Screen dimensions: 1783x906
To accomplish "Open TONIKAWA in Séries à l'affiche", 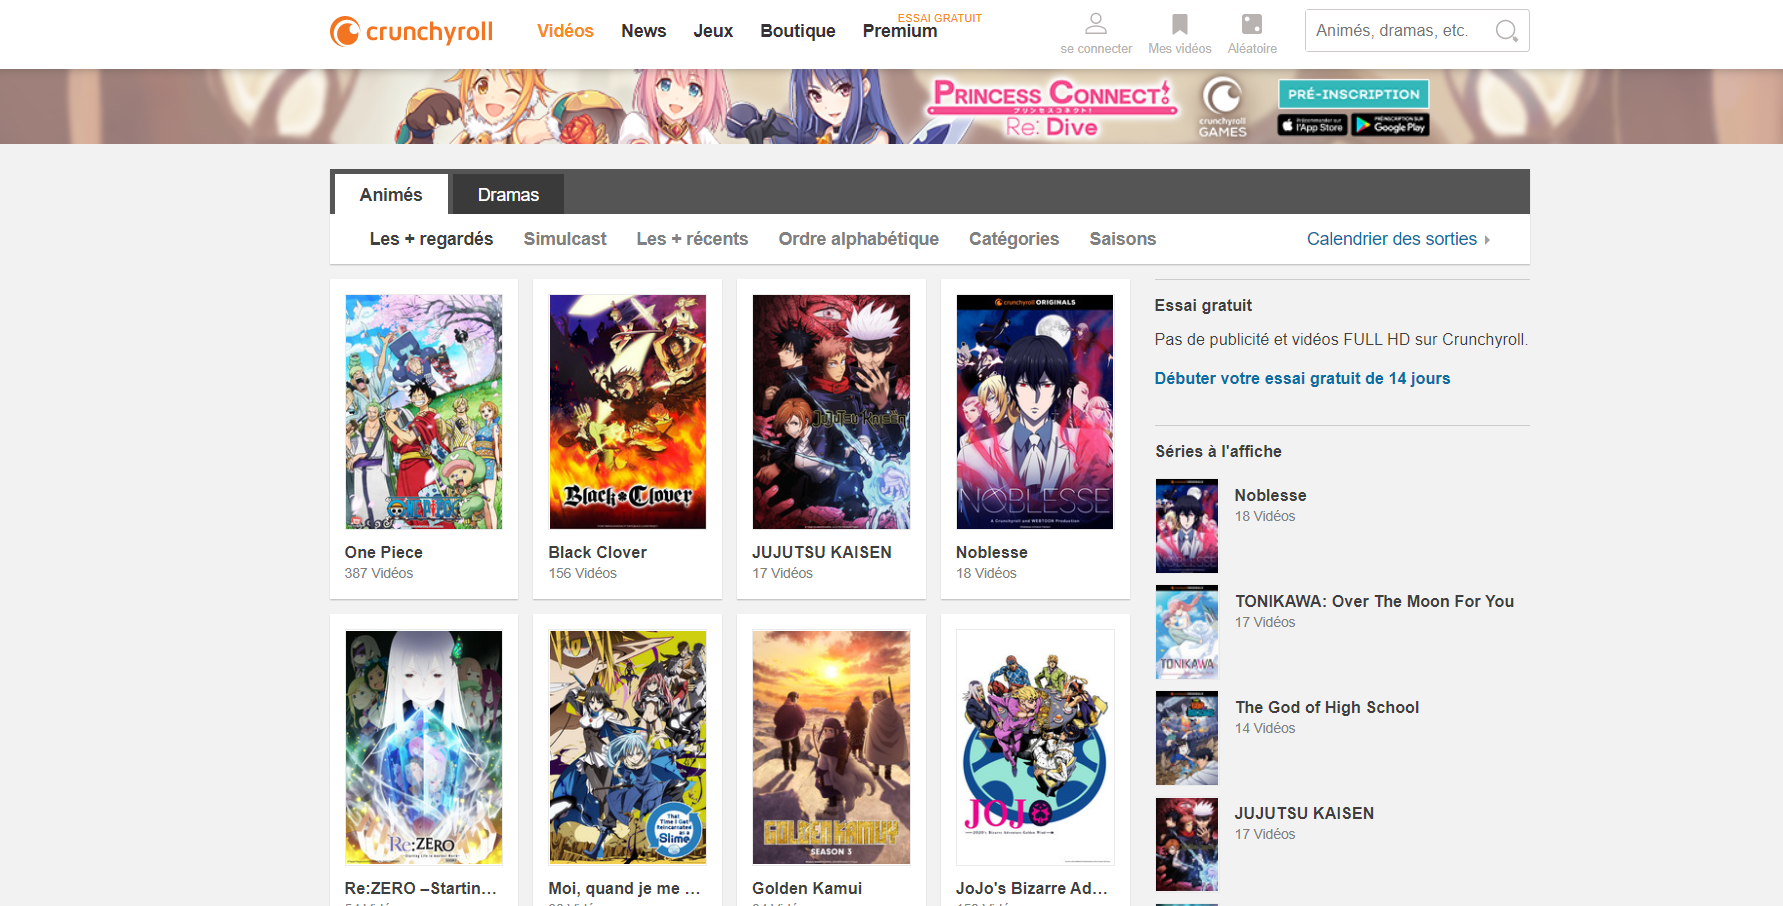I will click(1373, 601).
